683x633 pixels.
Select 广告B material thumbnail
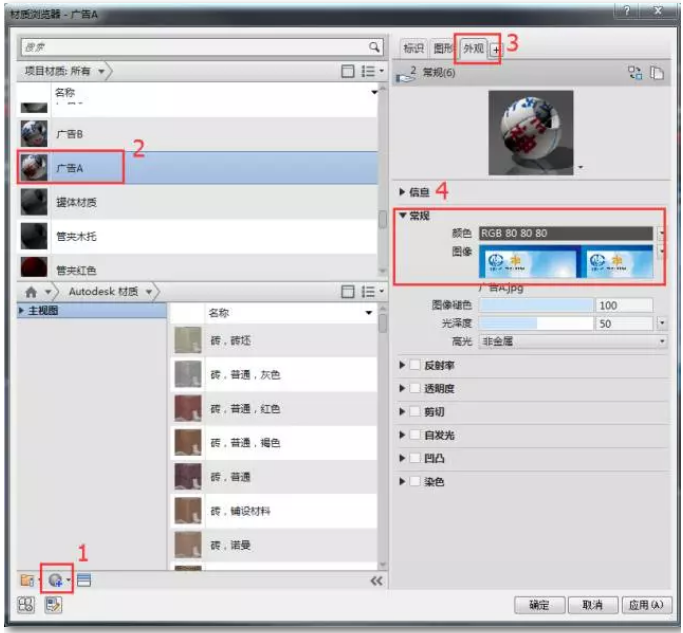coord(34,133)
